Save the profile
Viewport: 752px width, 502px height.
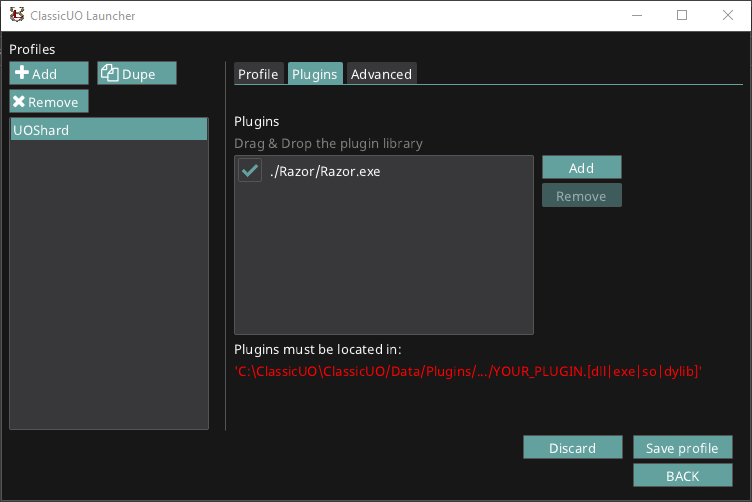click(682, 447)
